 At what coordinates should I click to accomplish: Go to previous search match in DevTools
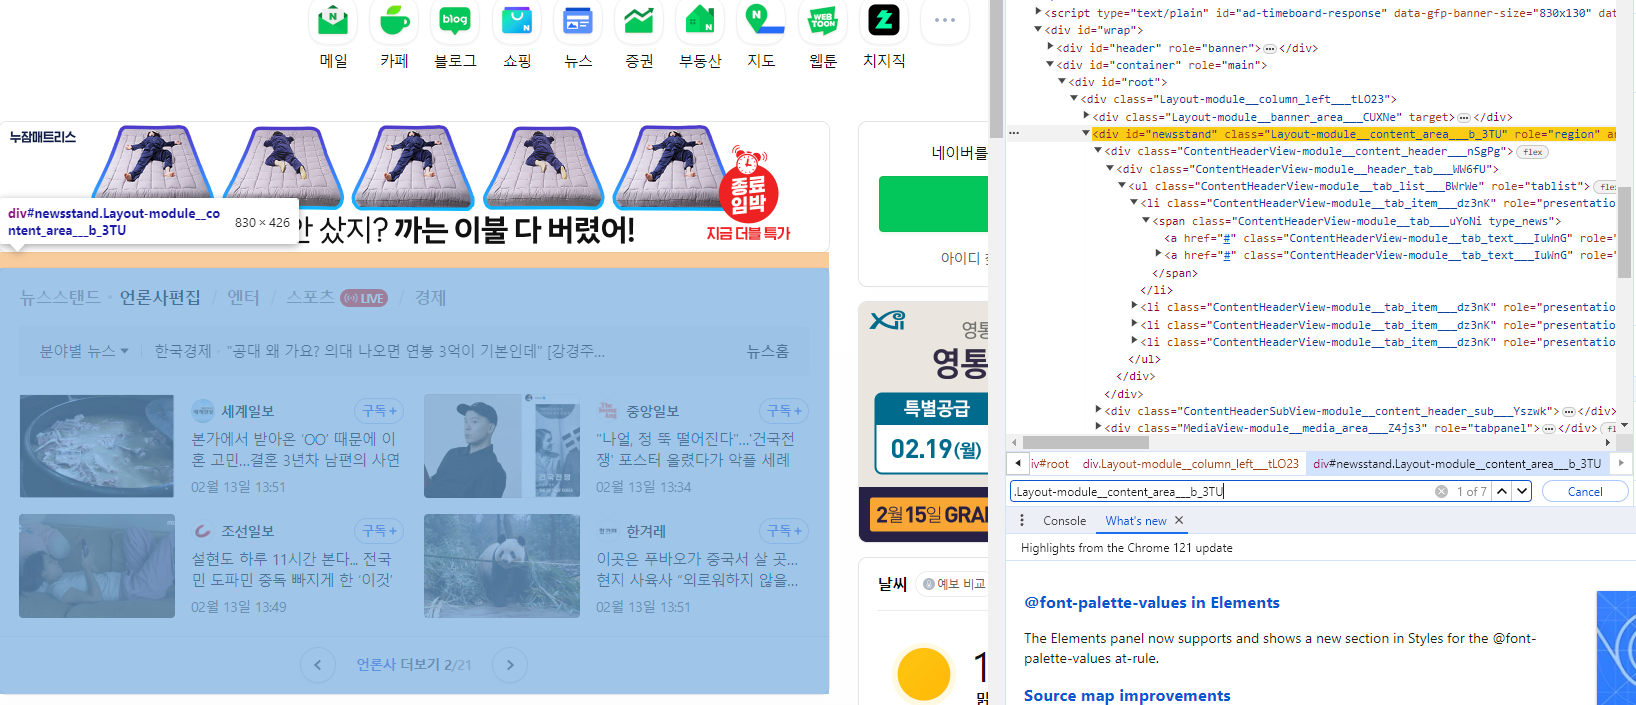click(1502, 491)
